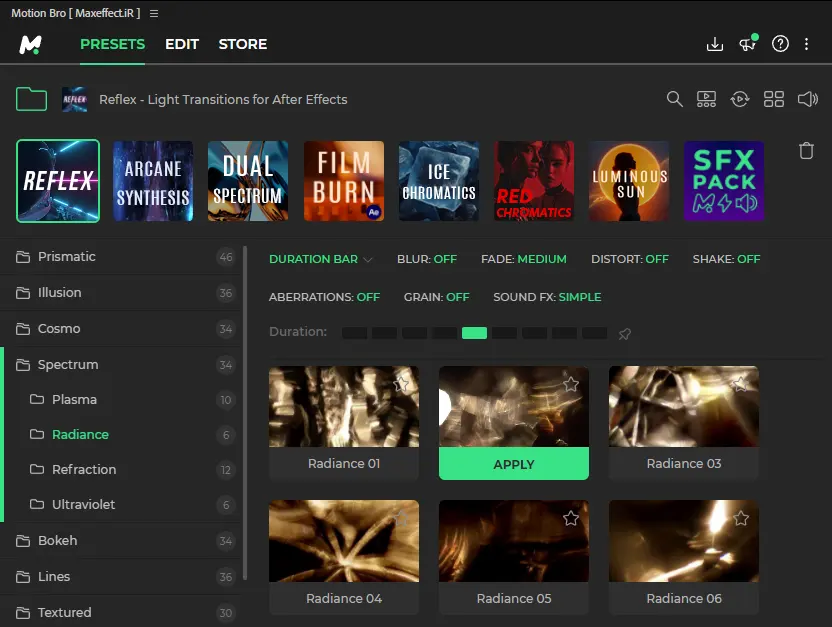The image size is (832, 627).
Task: Click the Motion Bro logo icon
Action: click(30, 45)
